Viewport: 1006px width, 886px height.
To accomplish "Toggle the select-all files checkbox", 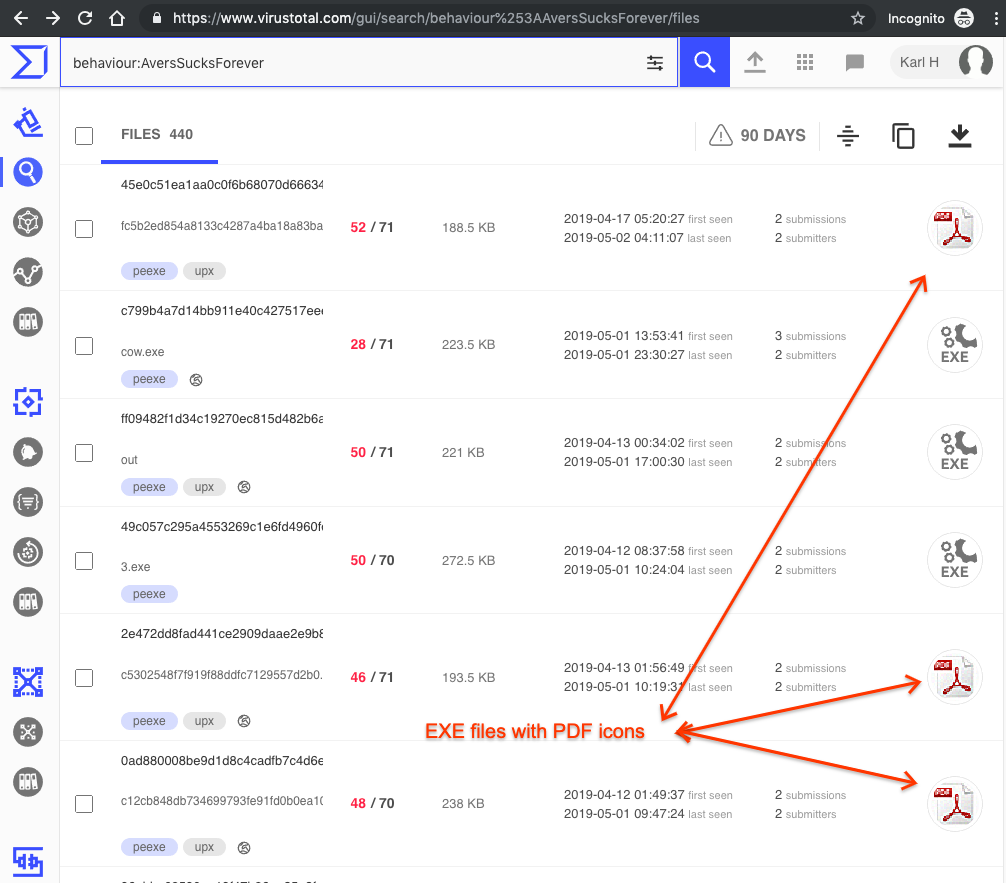I will tap(84, 135).
